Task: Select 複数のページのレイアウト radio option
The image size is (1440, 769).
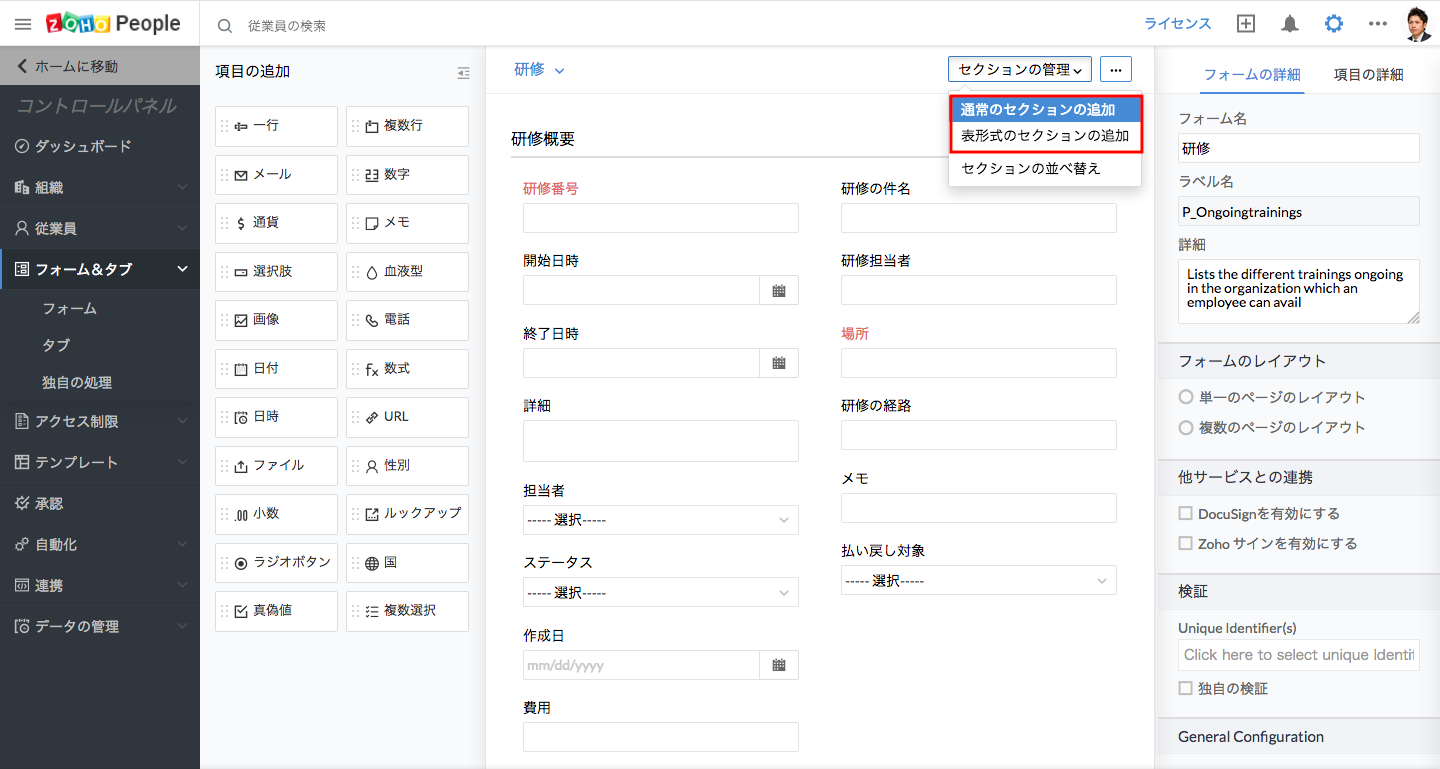Action: [1186, 427]
